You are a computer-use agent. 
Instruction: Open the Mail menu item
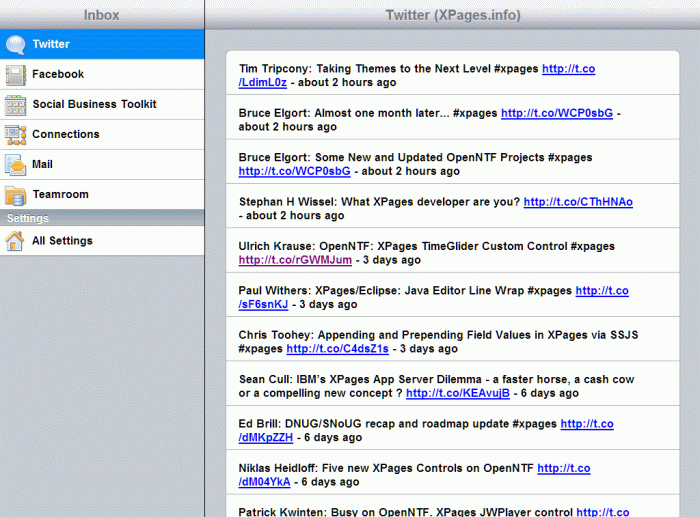(x=102, y=164)
